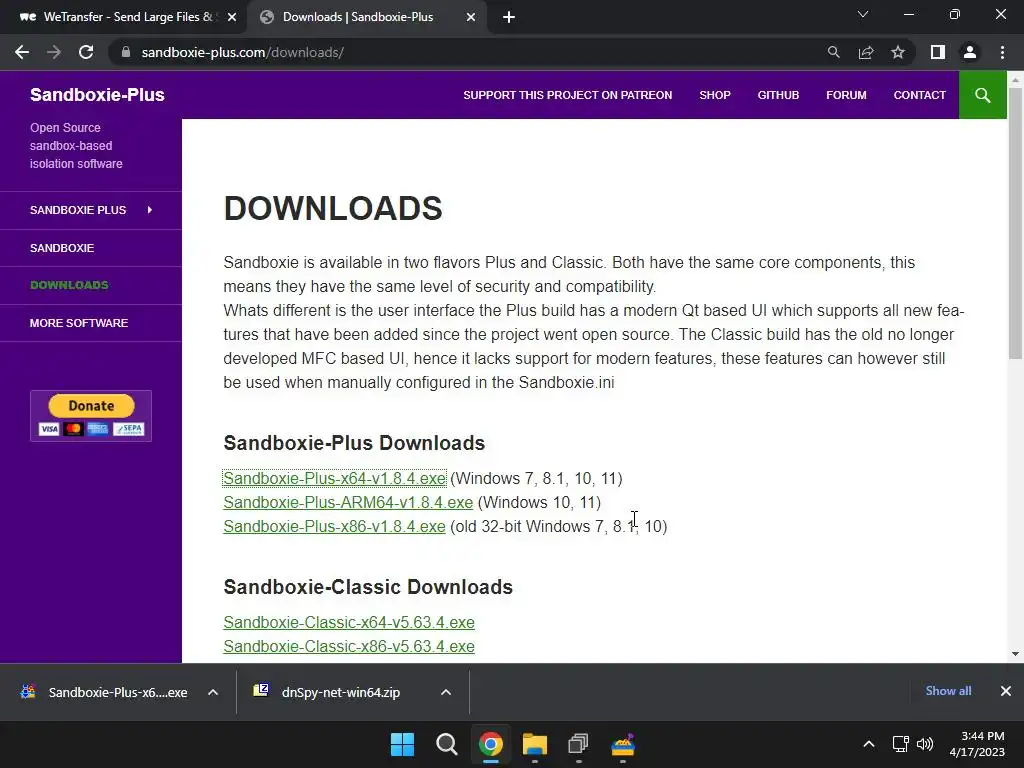Click the address bar URL
This screenshot has height=768, width=1024.
[242, 52]
